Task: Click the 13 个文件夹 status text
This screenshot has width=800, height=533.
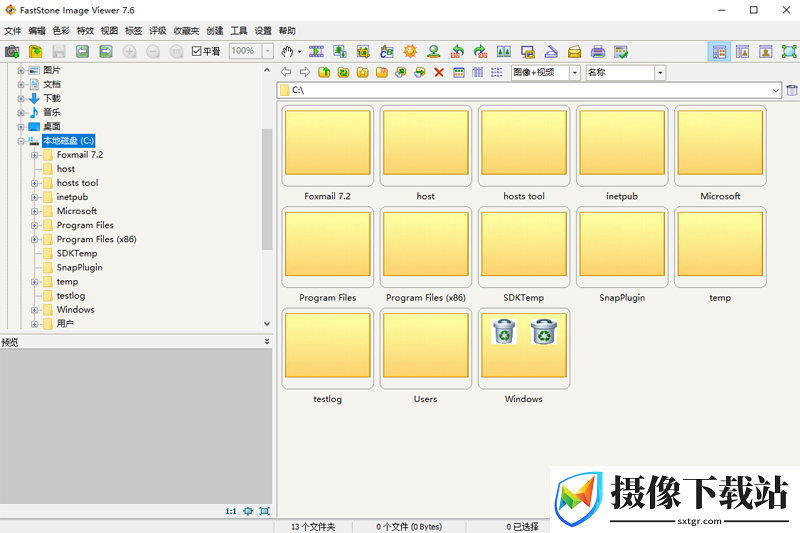Action: point(313,526)
